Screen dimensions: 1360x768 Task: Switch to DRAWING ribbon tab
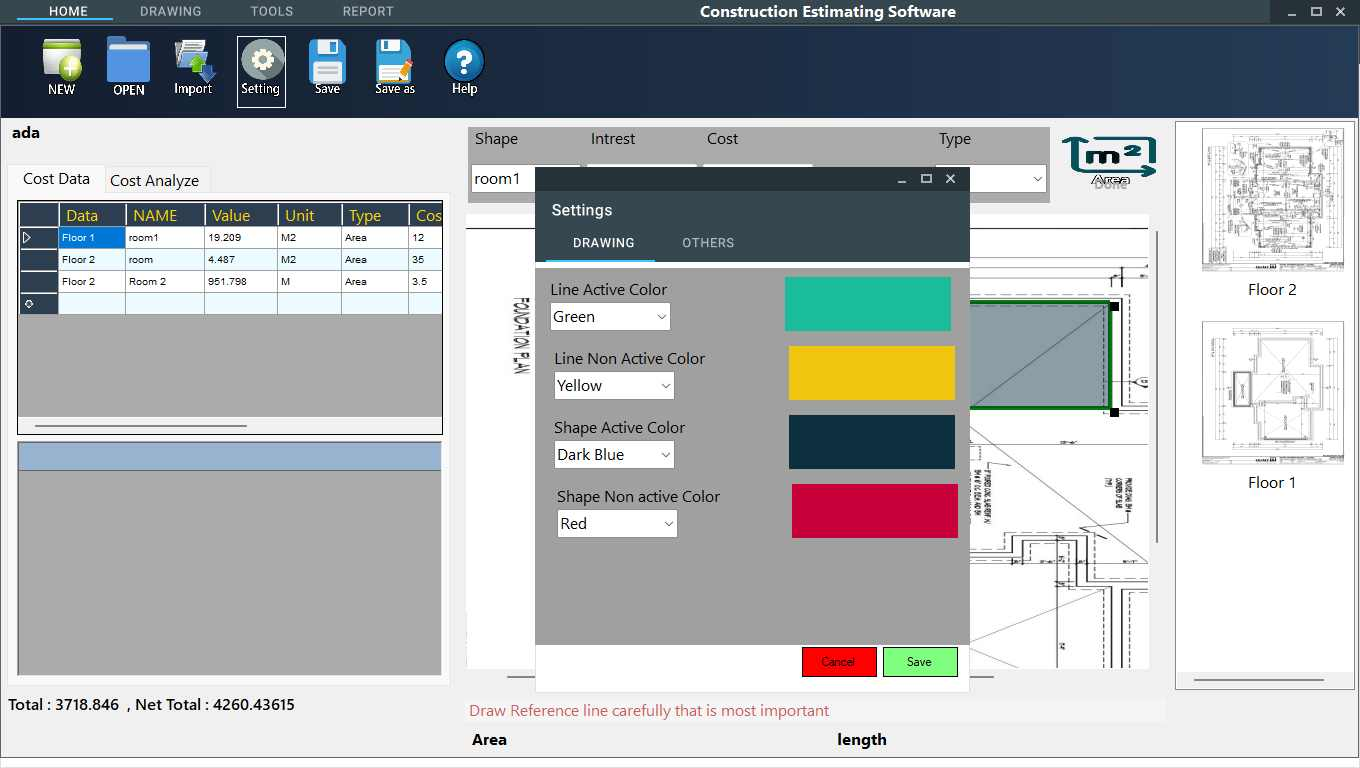point(171,12)
